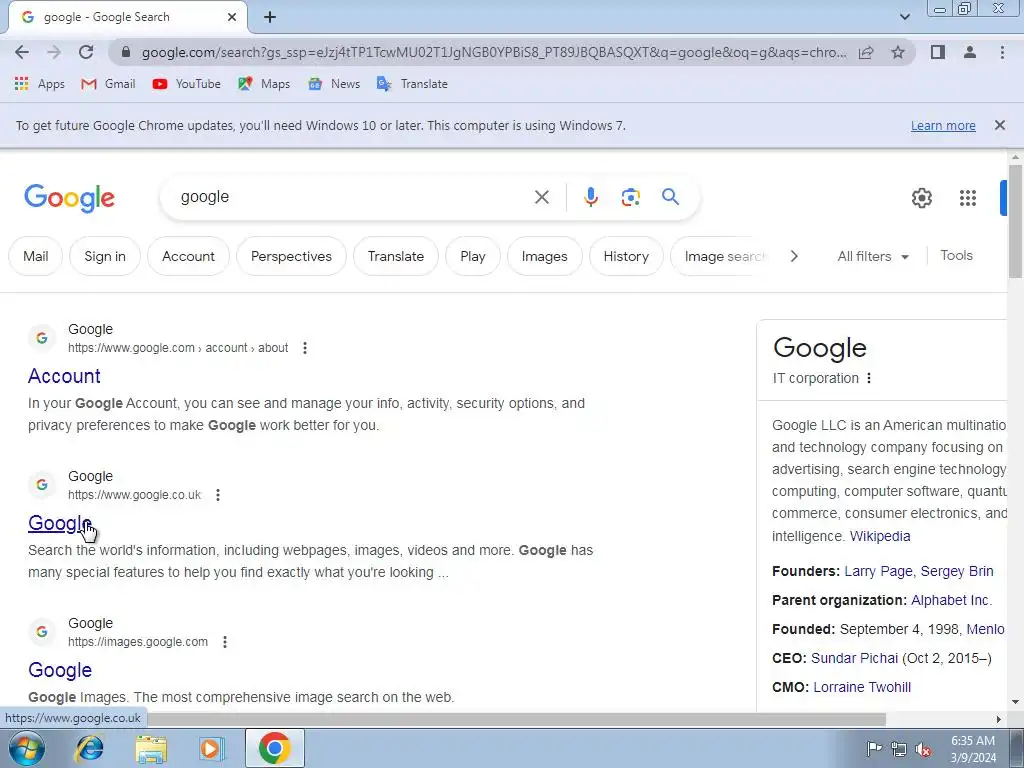Select the Perspectives filter chip
This screenshot has height=768, width=1024.
point(291,257)
